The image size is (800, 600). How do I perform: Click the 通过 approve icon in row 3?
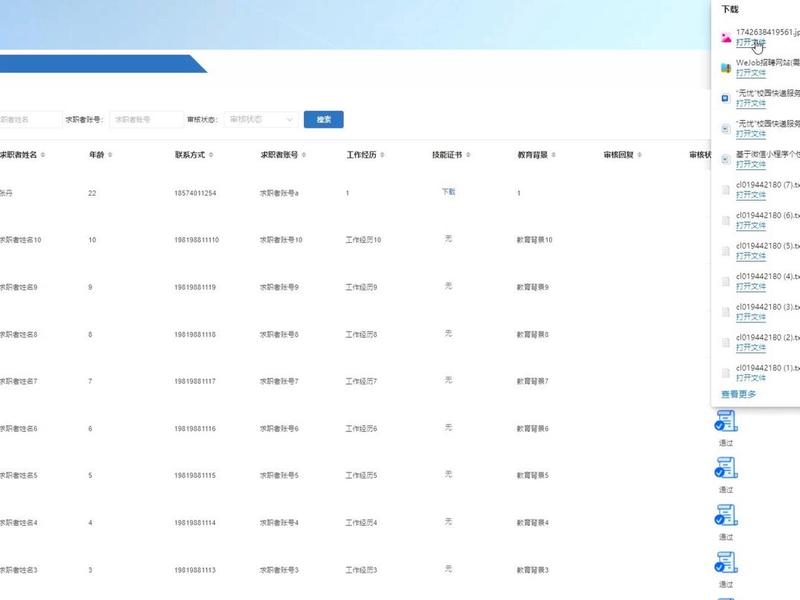(726, 563)
